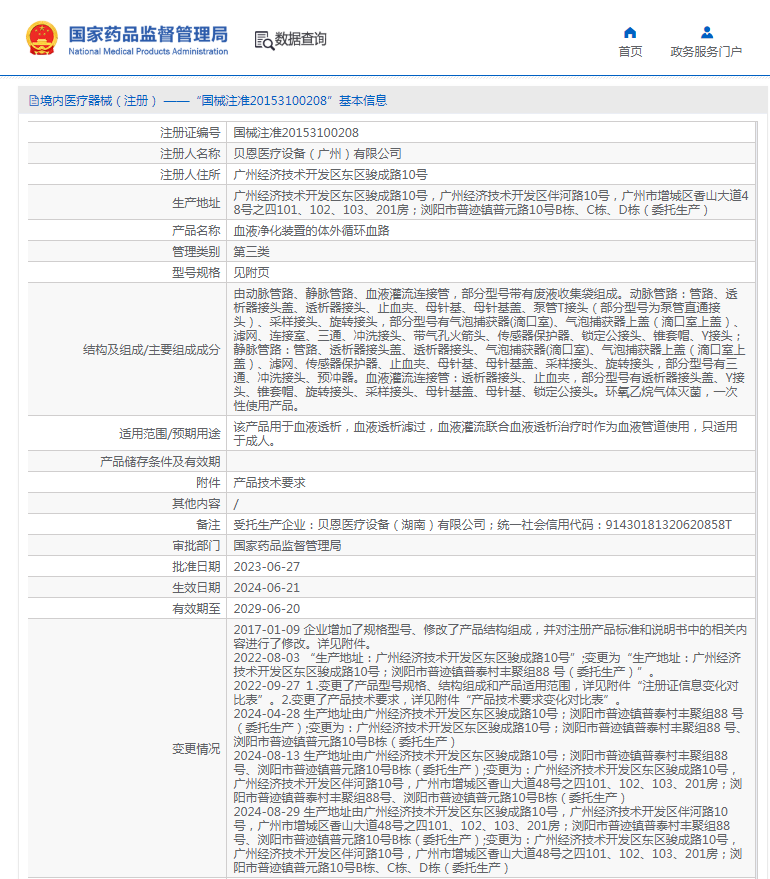
Task: Click the national emblem logo
Action: click(42, 38)
